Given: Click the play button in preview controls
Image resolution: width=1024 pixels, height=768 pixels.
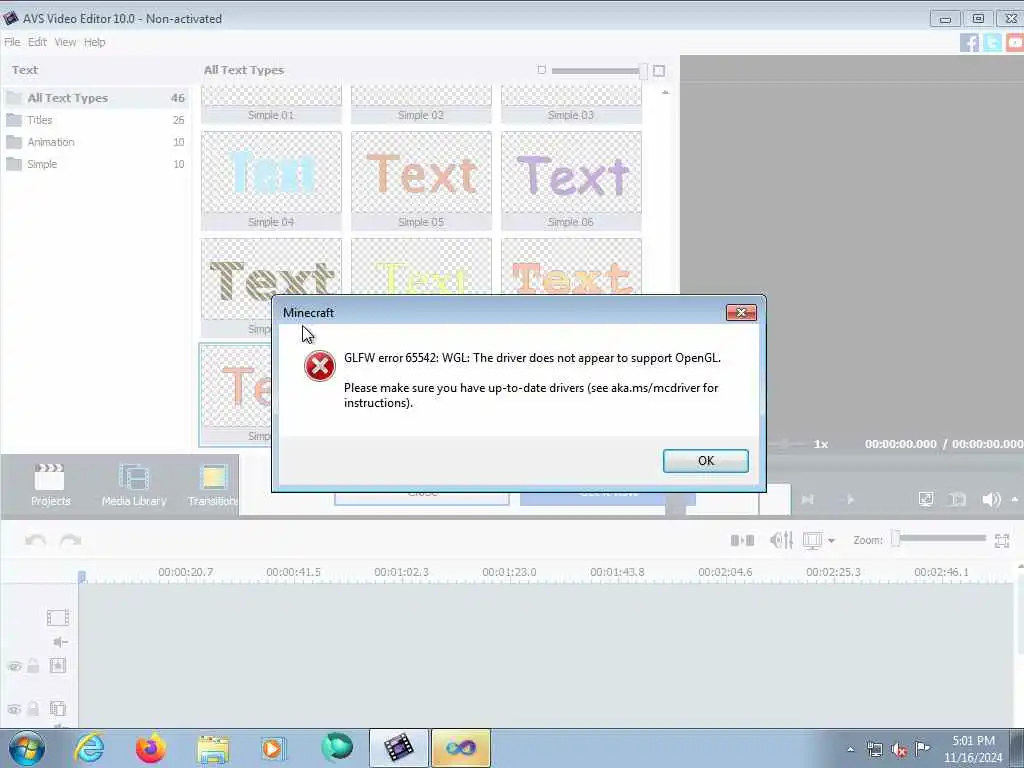Looking at the screenshot, I should 850,500.
